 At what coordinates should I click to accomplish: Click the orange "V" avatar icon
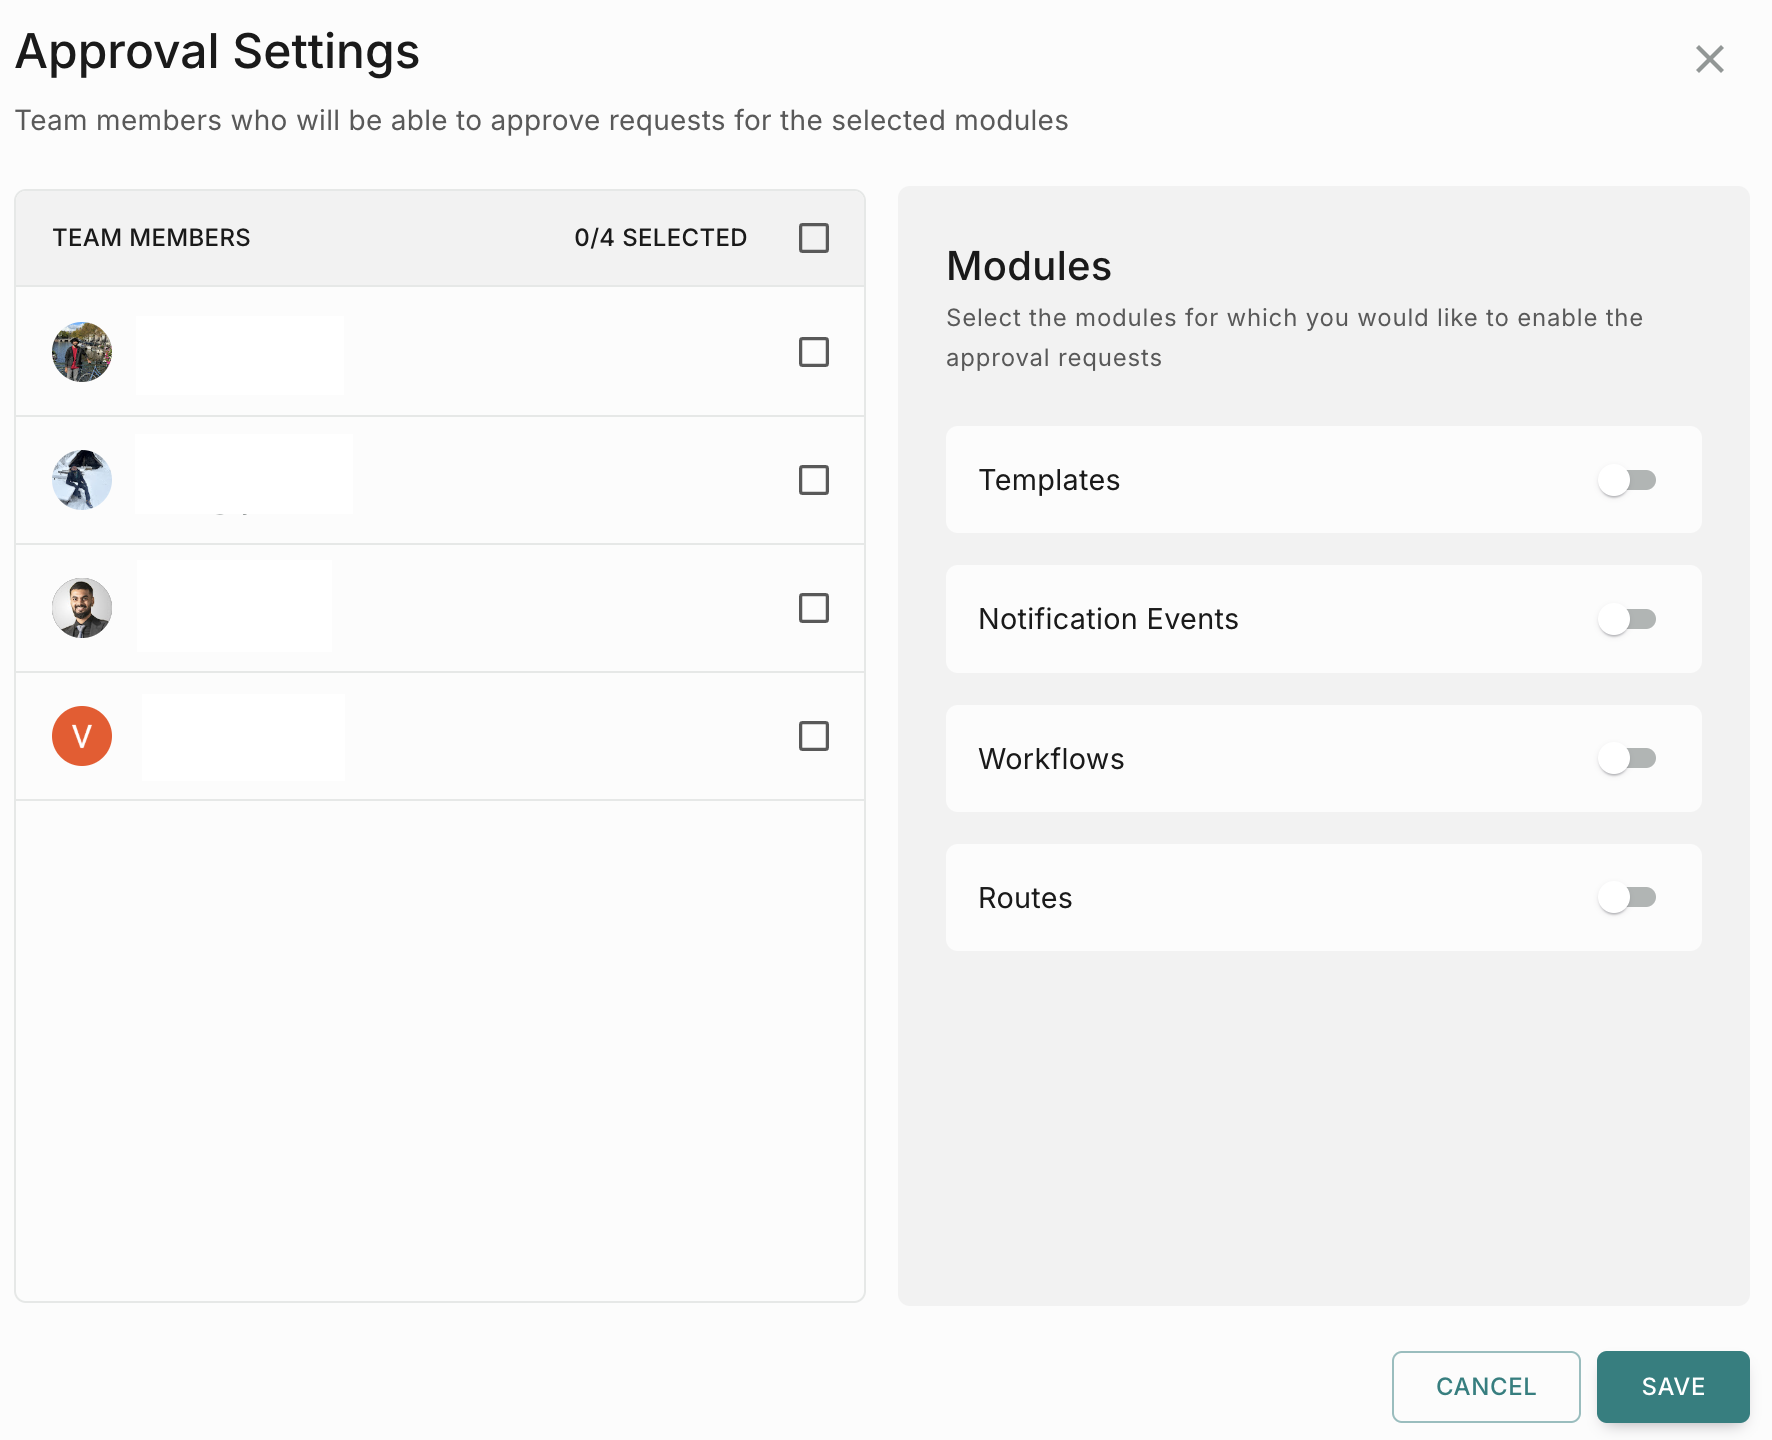coord(82,736)
